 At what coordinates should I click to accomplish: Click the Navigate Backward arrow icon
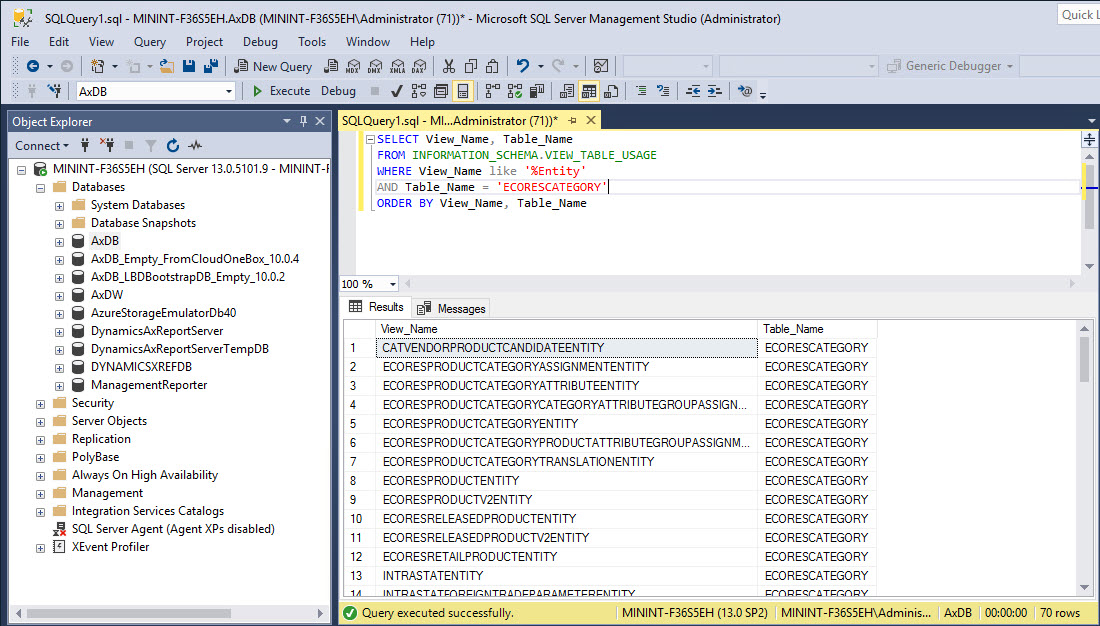click(x=33, y=67)
